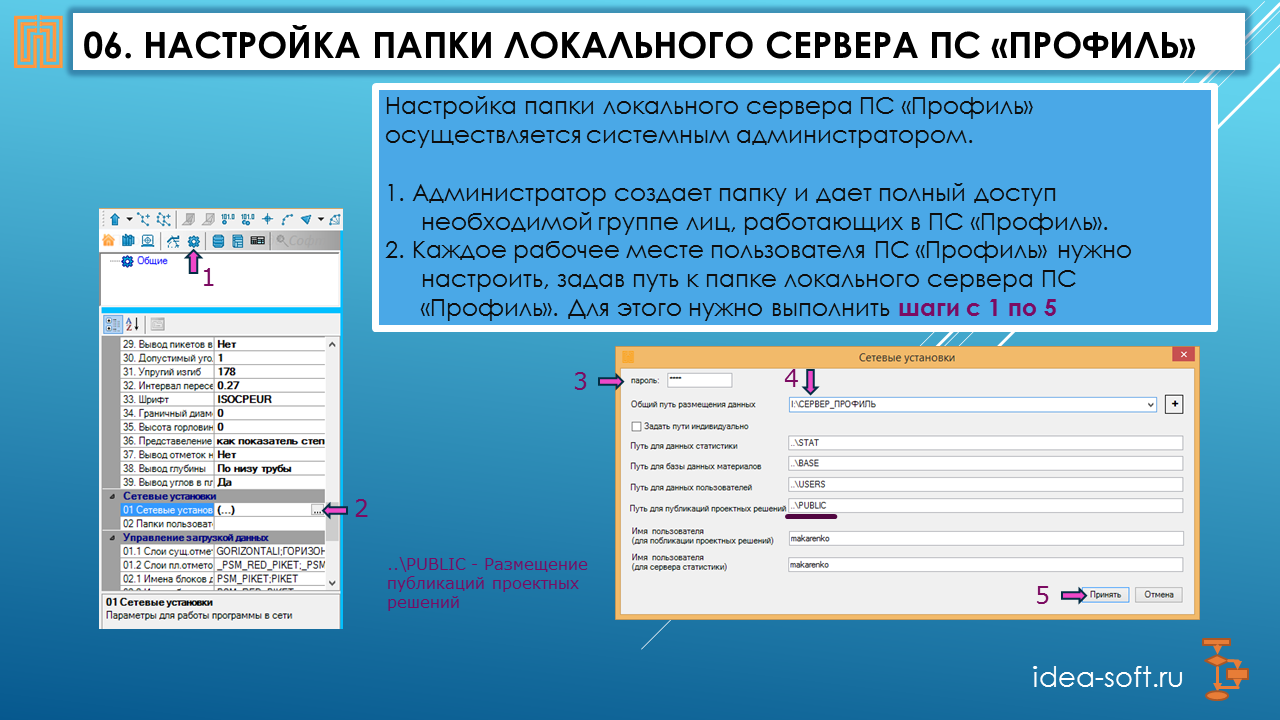Toggle Задать пути индивидуально checkbox
Image resolution: width=1280 pixels, height=720 pixels.
(635, 426)
